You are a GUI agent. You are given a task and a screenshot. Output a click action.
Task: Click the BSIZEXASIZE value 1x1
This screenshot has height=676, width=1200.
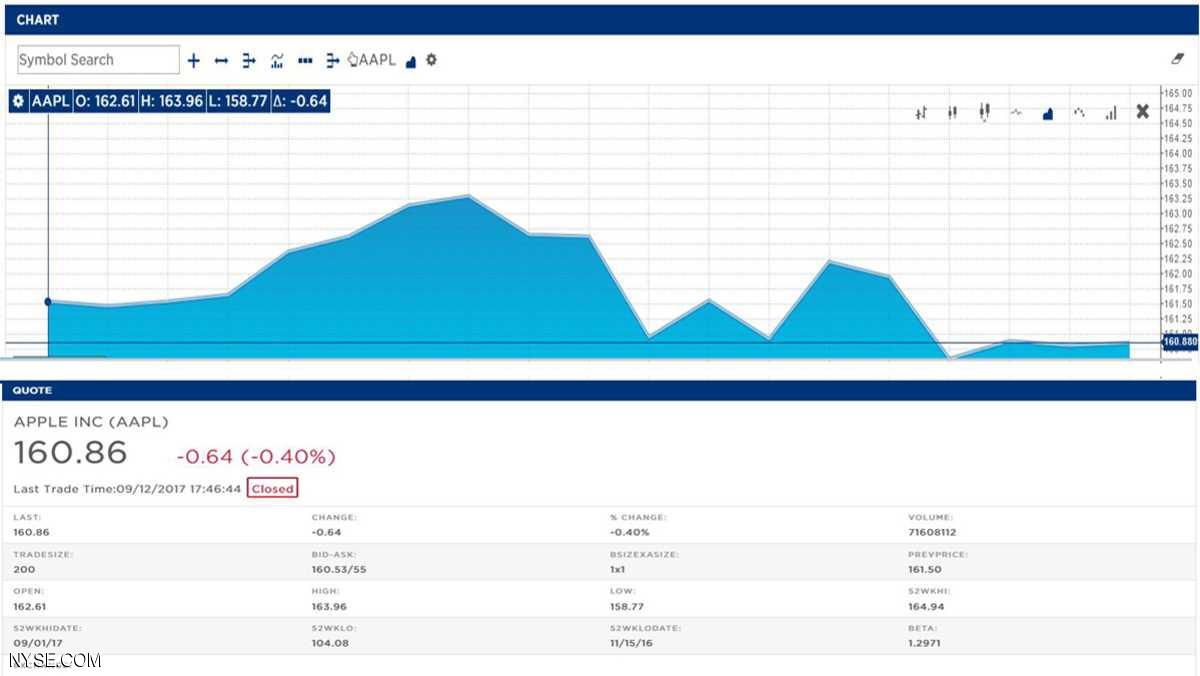coord(619,569)
